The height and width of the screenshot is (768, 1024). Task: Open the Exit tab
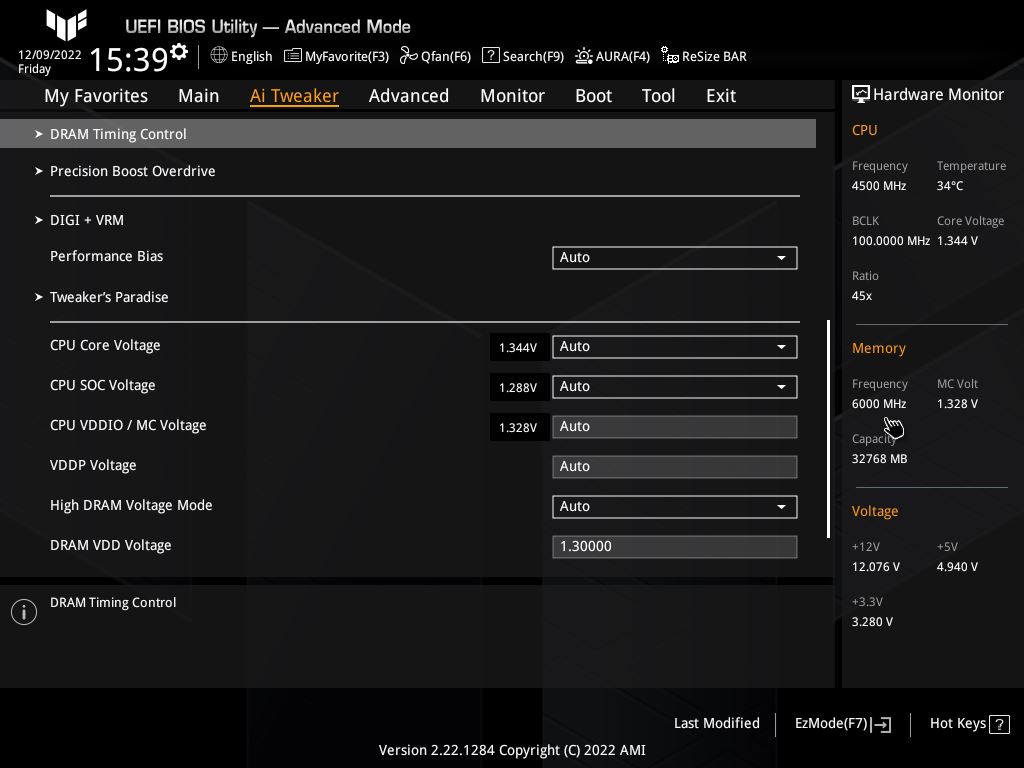(x=721, y=96)
